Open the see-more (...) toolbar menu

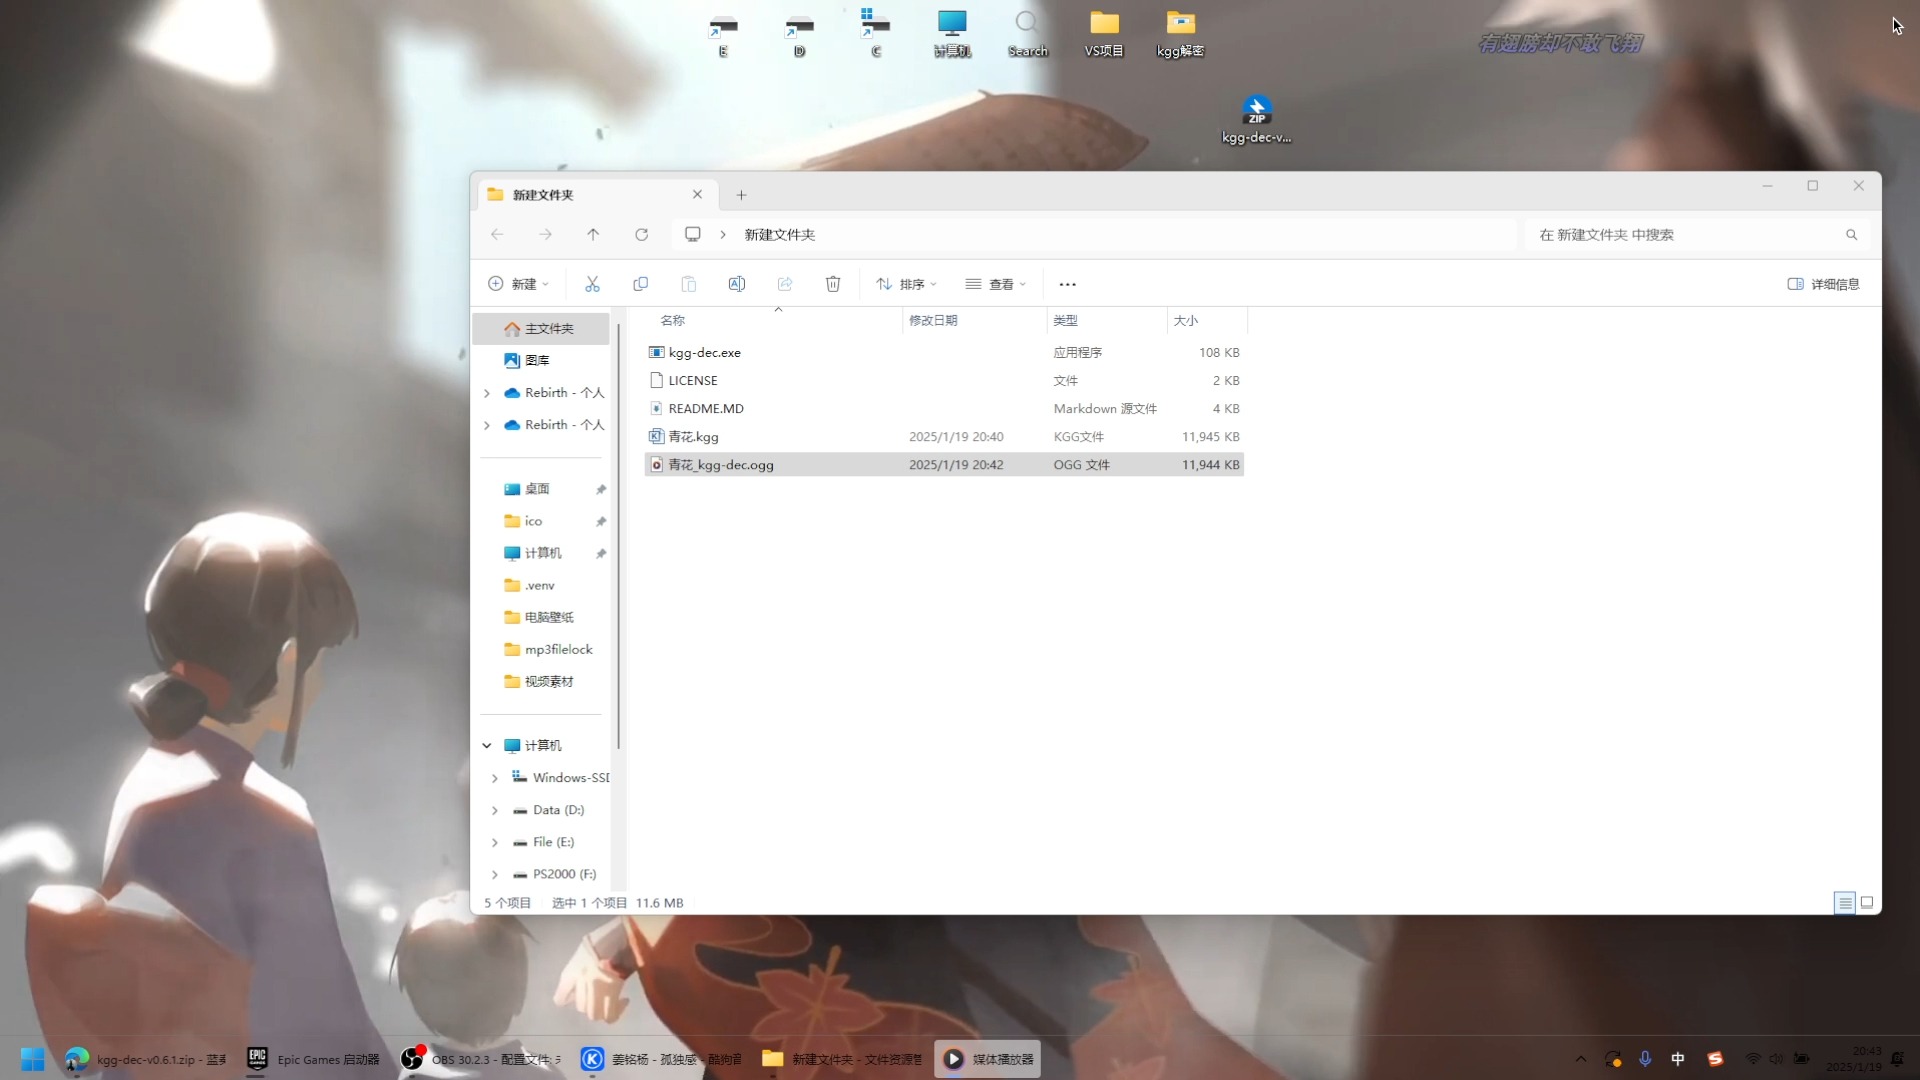(x=1067, y=284)
